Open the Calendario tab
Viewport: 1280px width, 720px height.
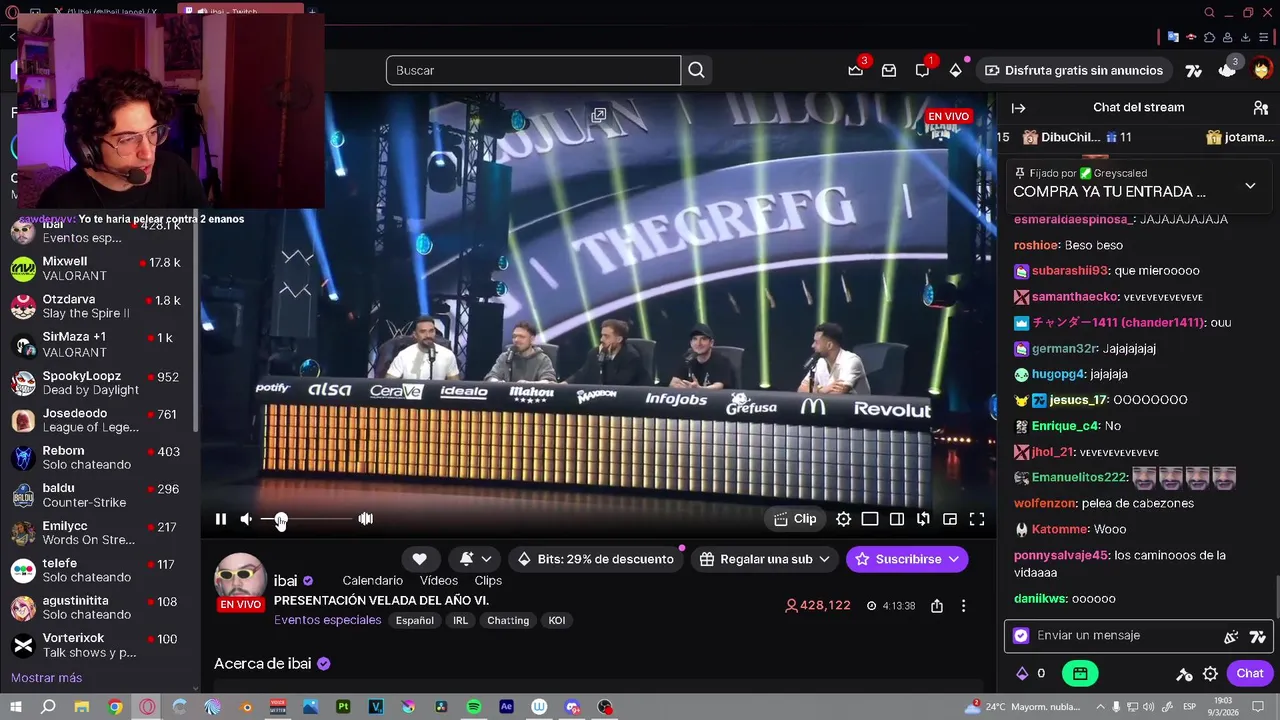[373, 581]
